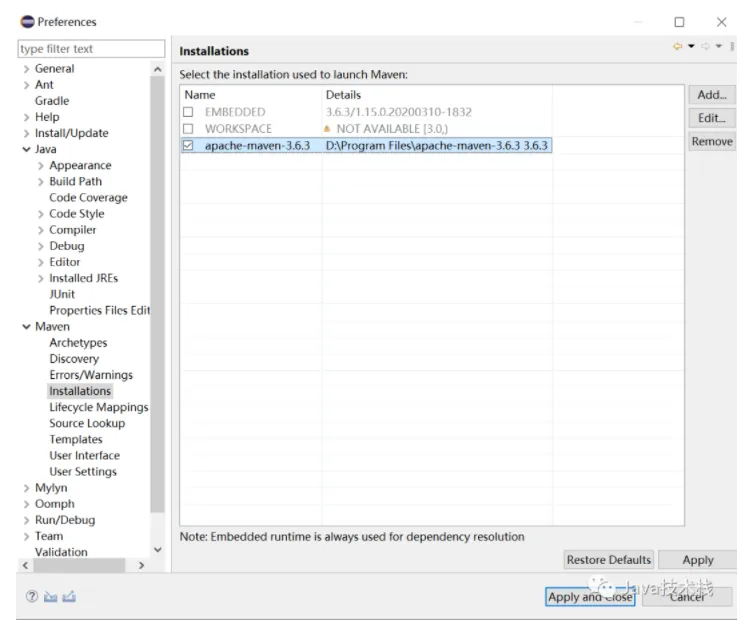
Task: Expand the Help tree node
Action: tap(26, 117)
